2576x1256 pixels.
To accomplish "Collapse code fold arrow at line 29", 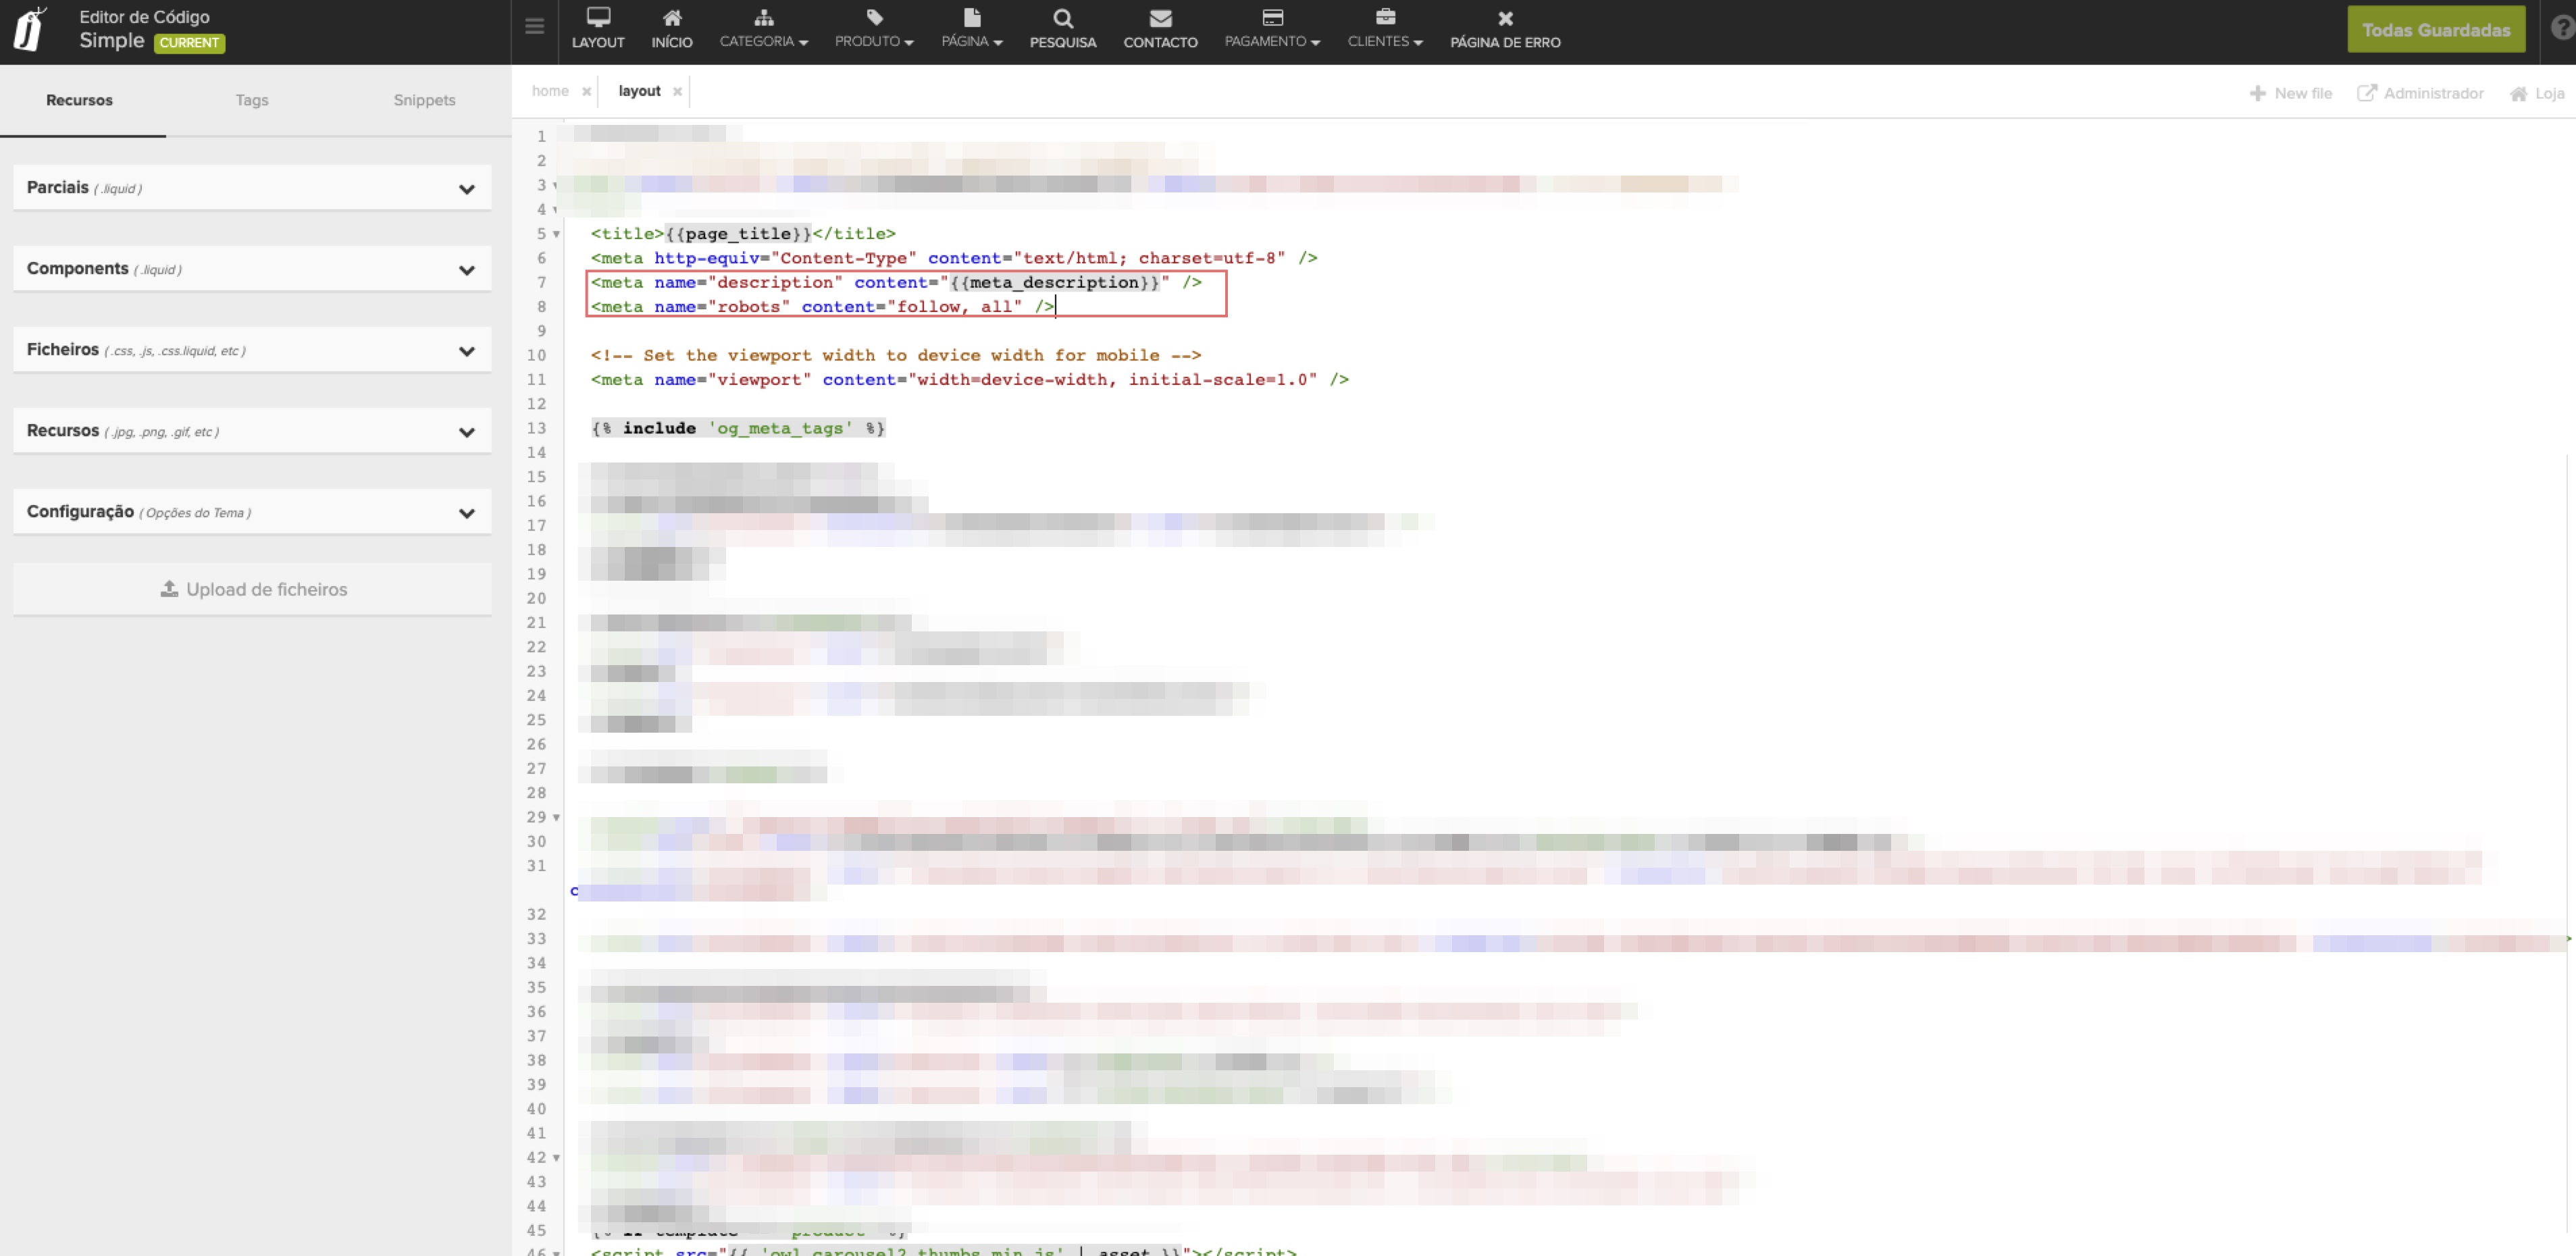I will tap(556, 817).
